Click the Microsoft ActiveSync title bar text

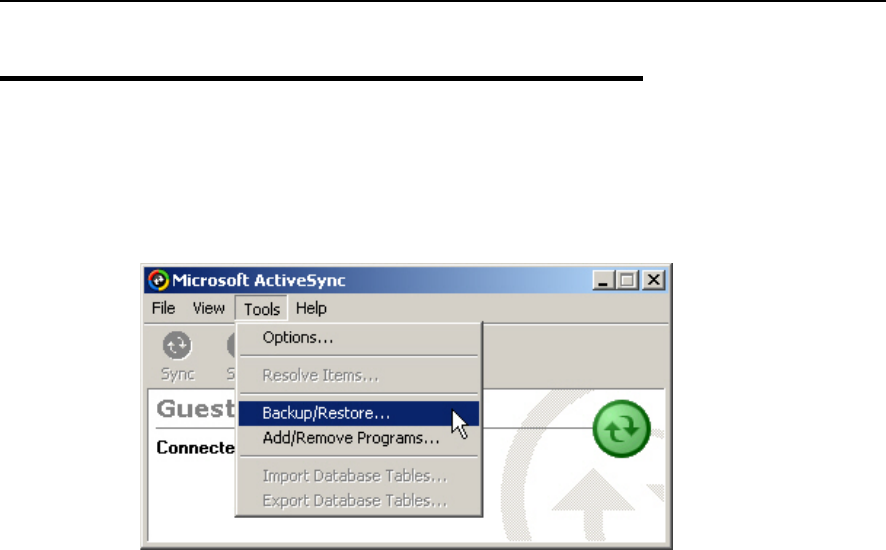click(258, 280)
